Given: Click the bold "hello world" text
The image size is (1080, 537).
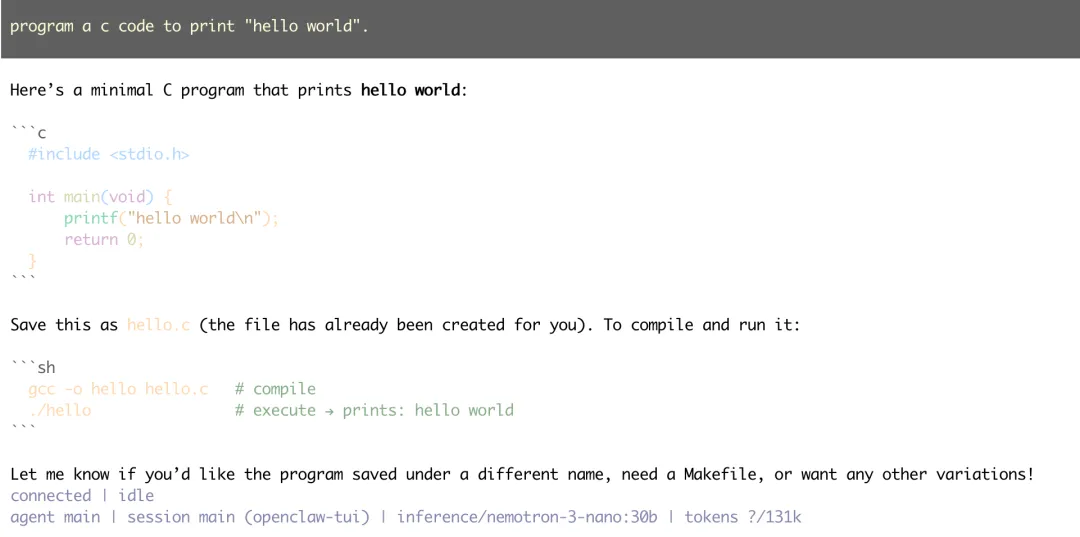Looking at the screenshot, I should (410, 90).
